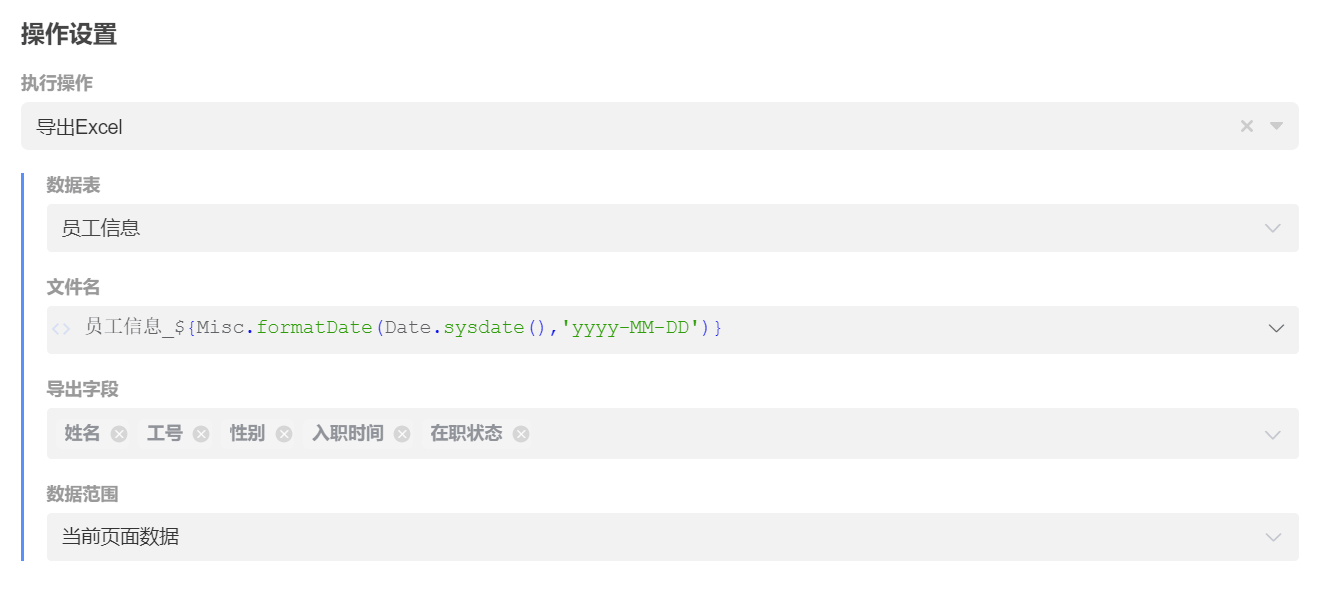Delete the 性别 tag from 导出字段
Viewport: 1320px width, 590px height.
tap(284, 434)
